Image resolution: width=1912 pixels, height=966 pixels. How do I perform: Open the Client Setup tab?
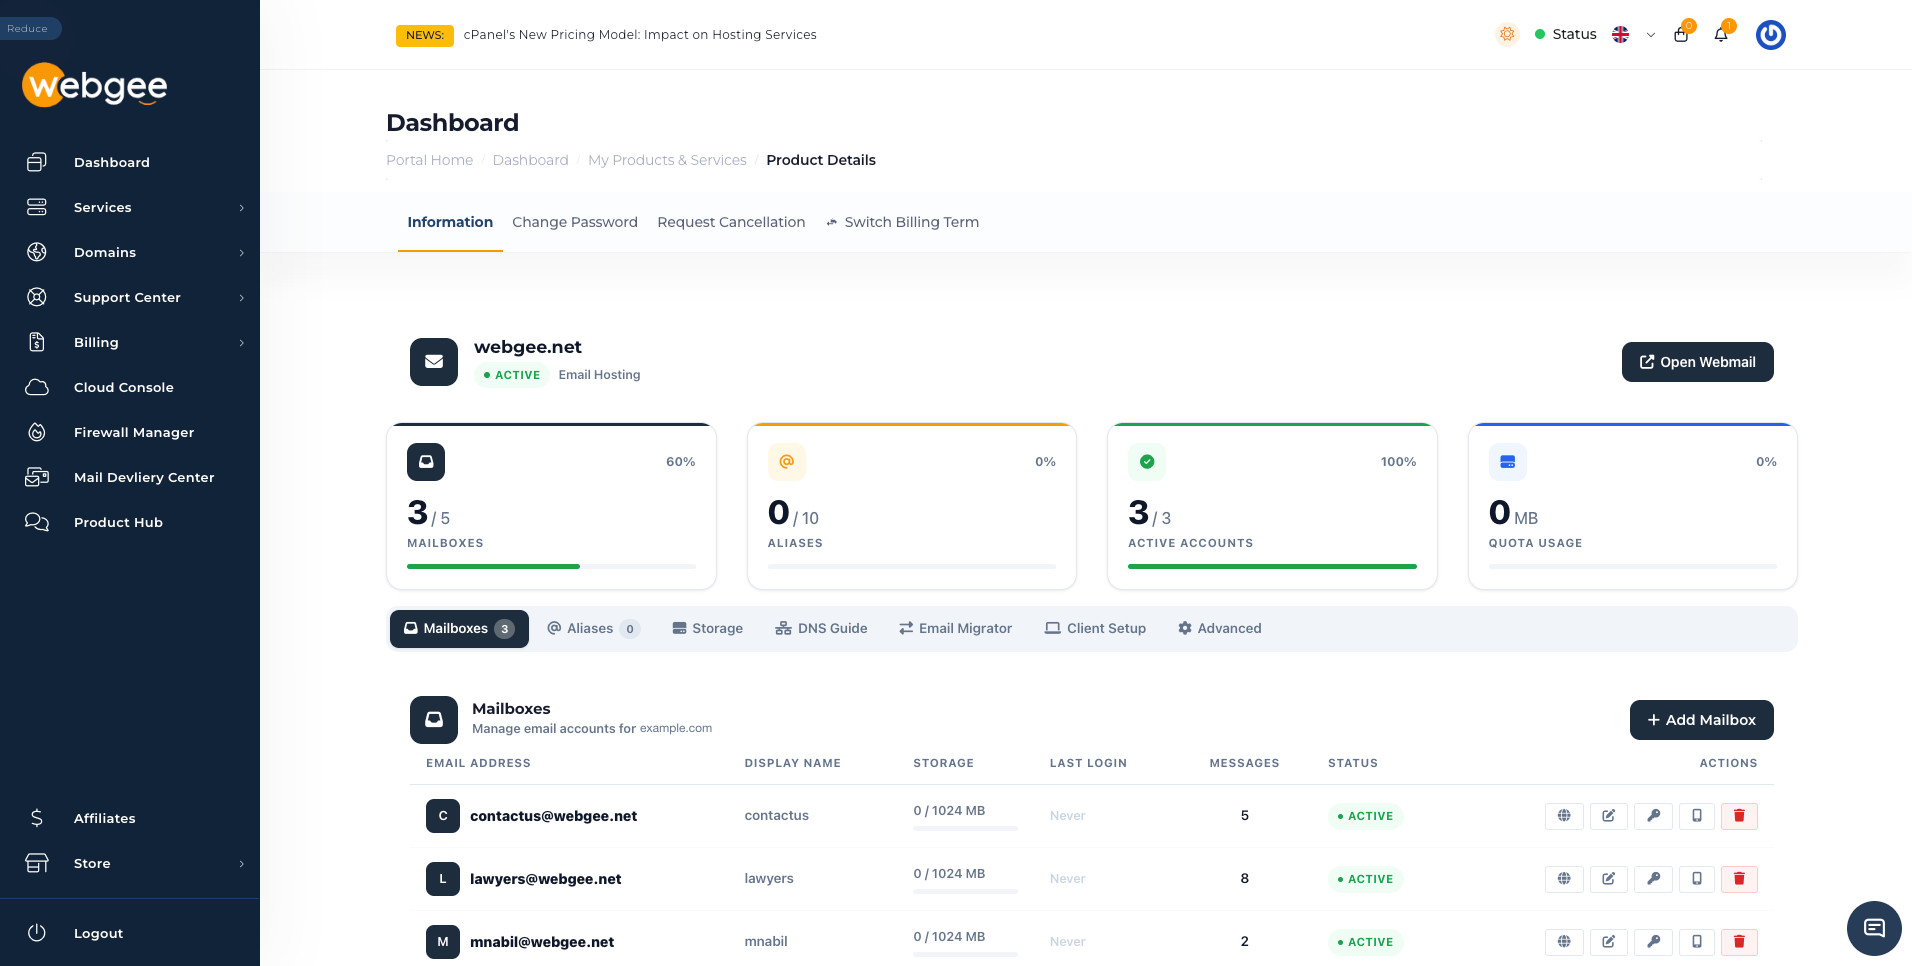[x=1095, y=629]
